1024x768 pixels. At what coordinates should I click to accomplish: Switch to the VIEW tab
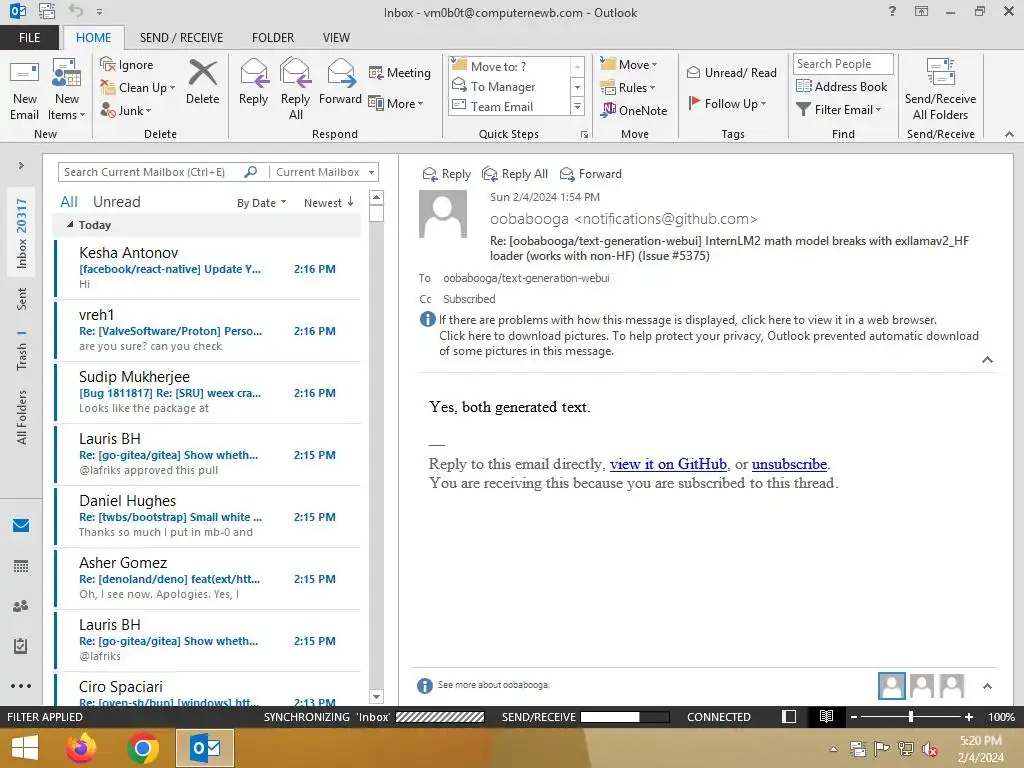click(336, 37)
